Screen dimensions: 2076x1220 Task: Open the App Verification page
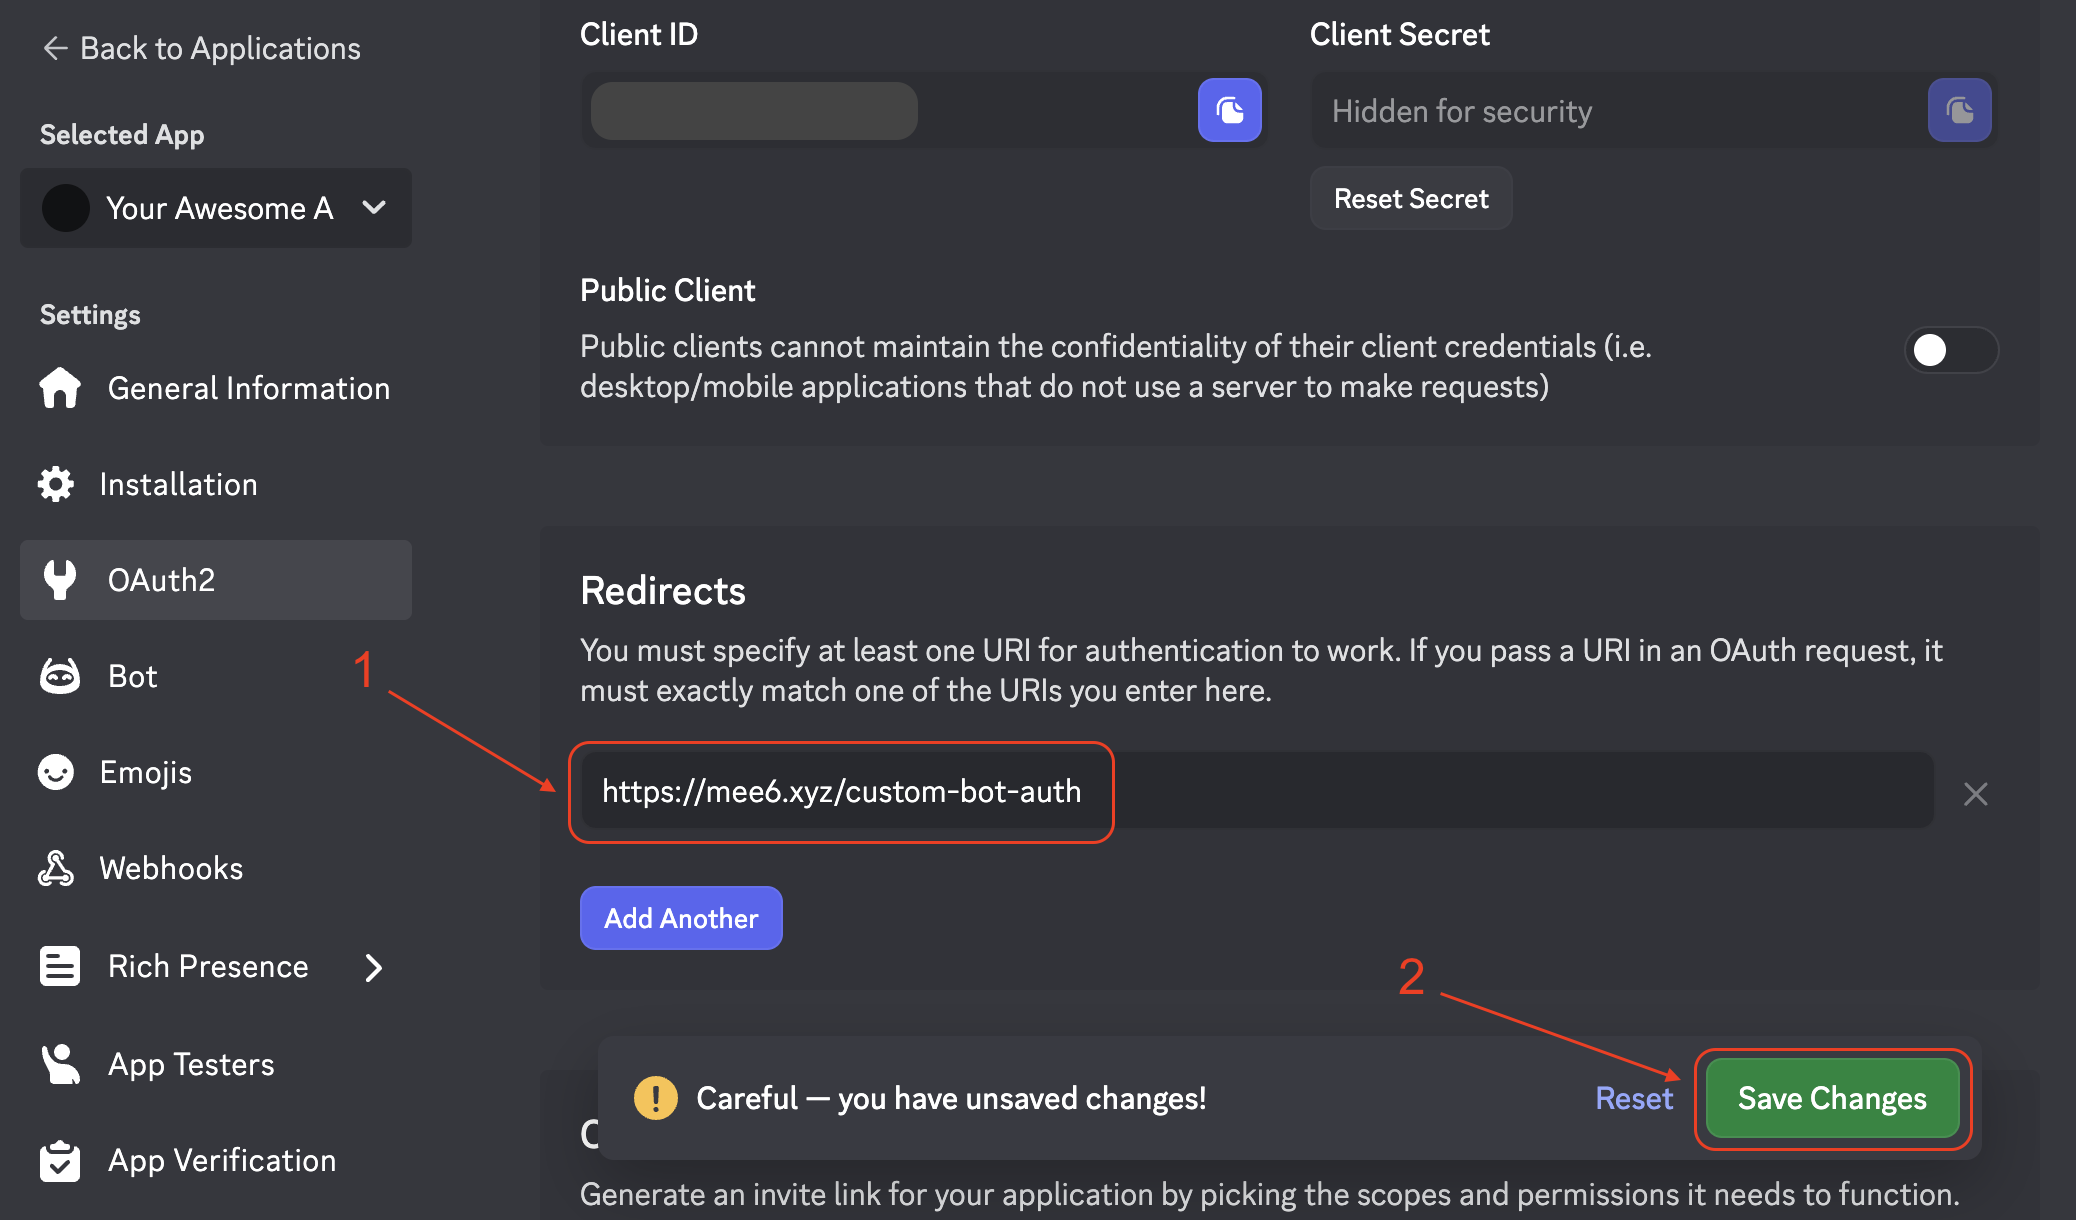pos(221,1160)
